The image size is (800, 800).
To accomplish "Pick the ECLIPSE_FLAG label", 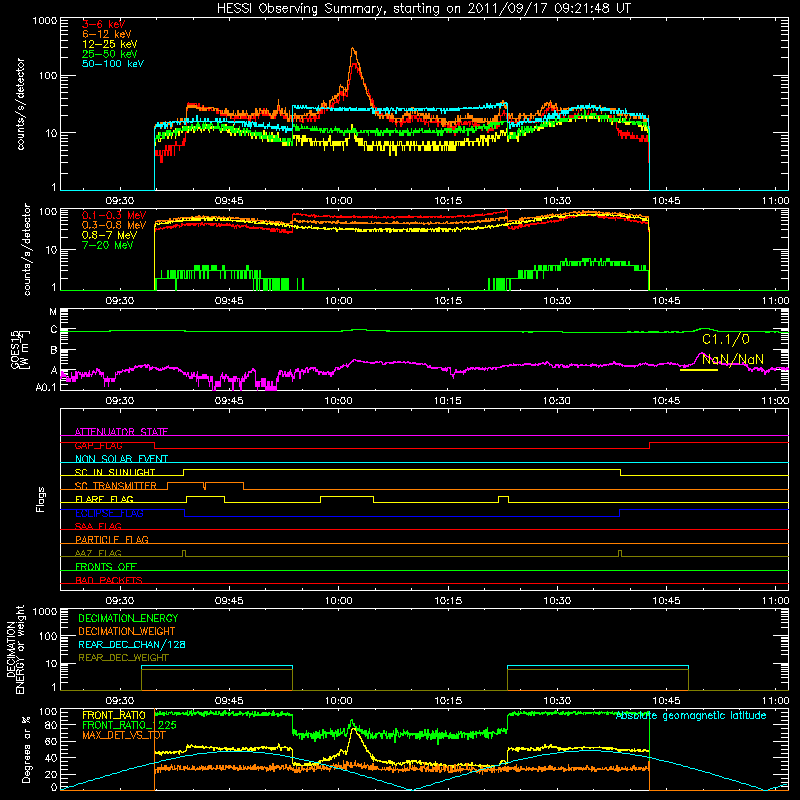I will point(109,513).
